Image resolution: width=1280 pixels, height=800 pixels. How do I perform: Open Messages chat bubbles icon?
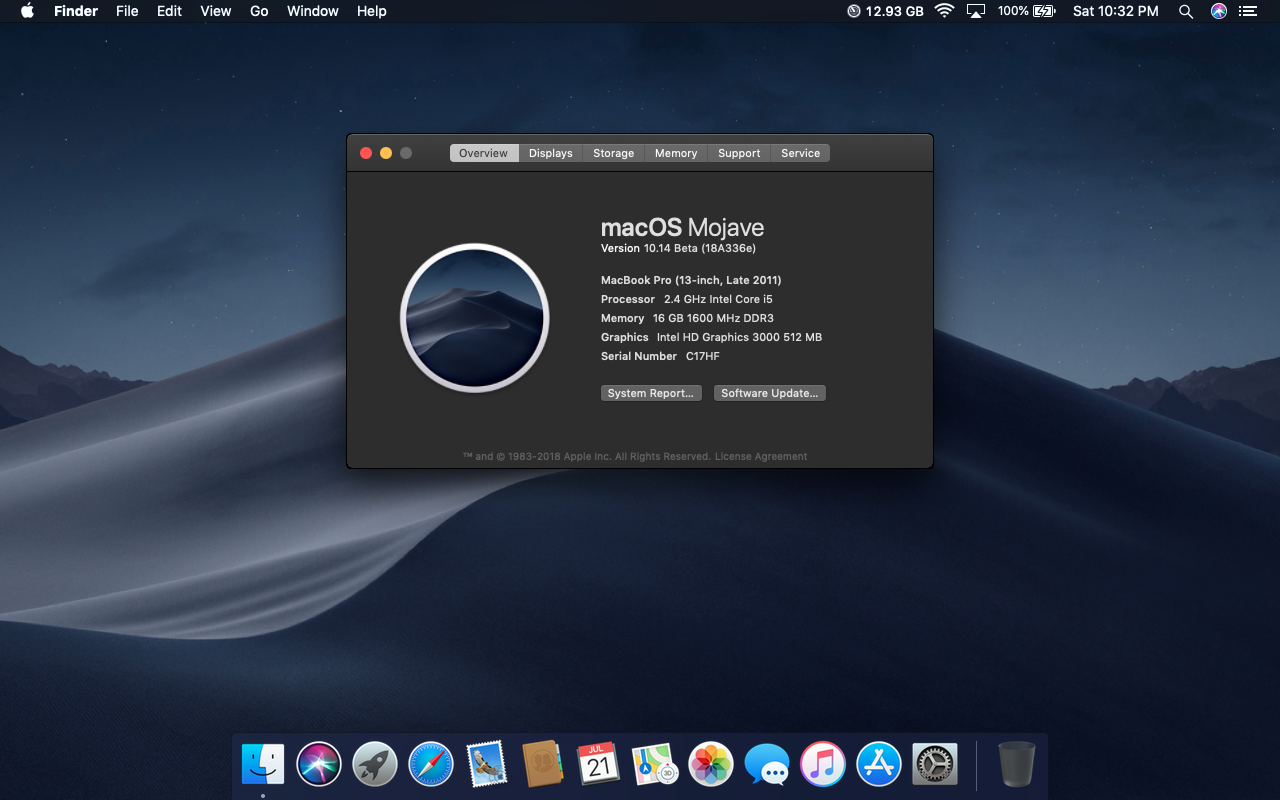(x=767, y=766)
